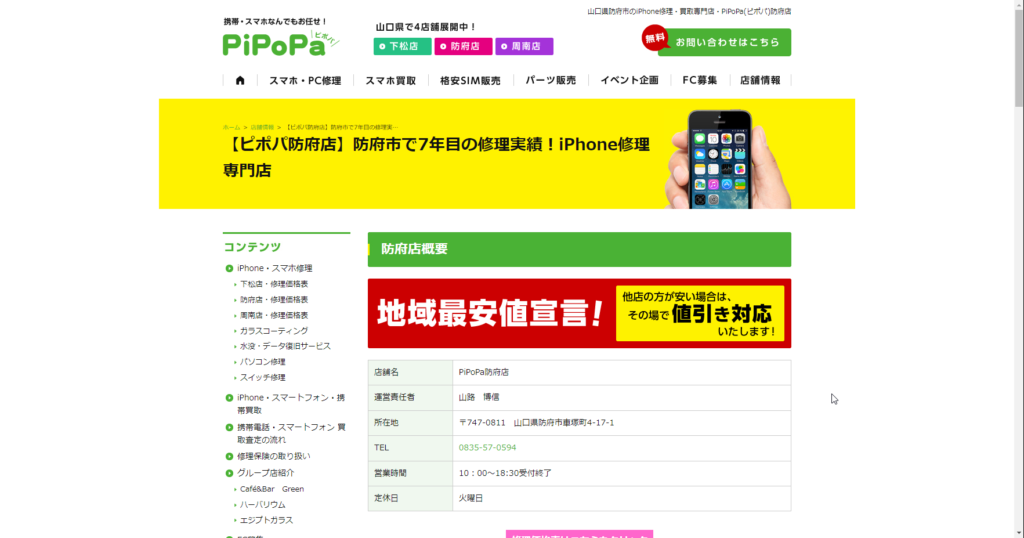The width and height of the screenshot is (1024, 538).
Task: Click green bullet icon beside iPhone・スマホ修理
Action: pos(229,268)
